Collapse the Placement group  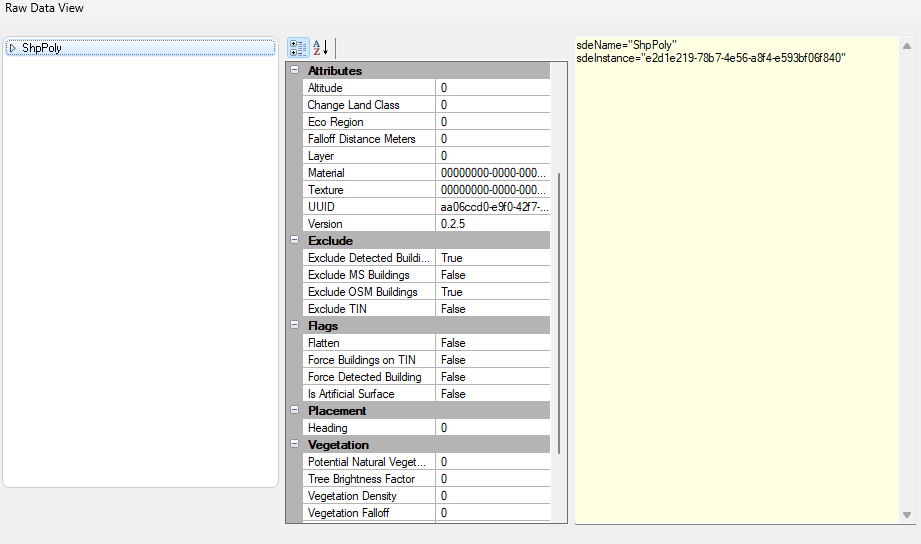click(294, 411)
